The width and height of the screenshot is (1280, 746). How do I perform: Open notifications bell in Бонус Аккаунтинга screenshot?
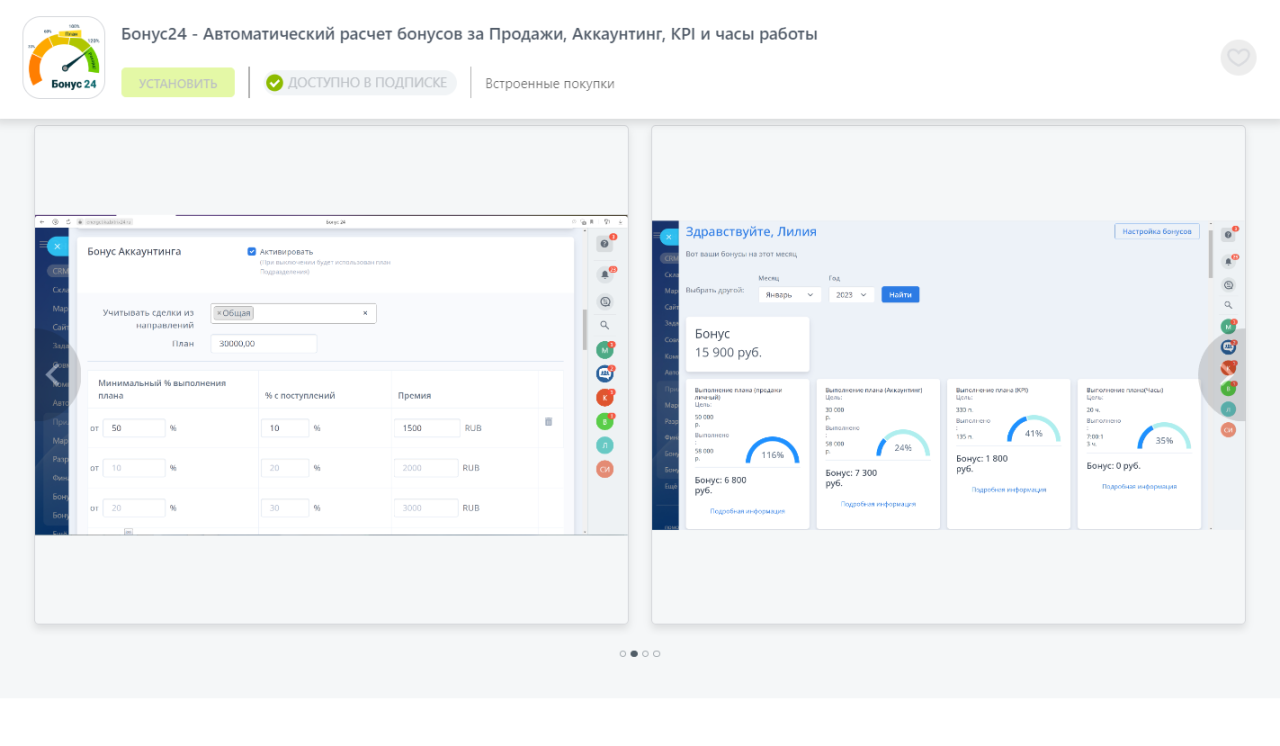[604, 274]
